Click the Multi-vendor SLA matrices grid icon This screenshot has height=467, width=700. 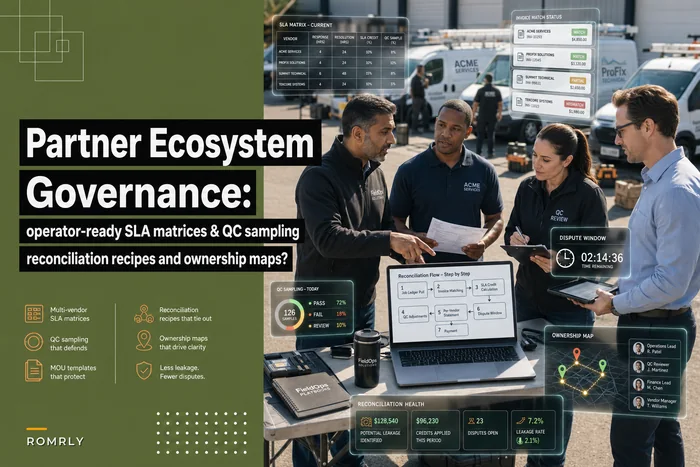click(34, 314)
